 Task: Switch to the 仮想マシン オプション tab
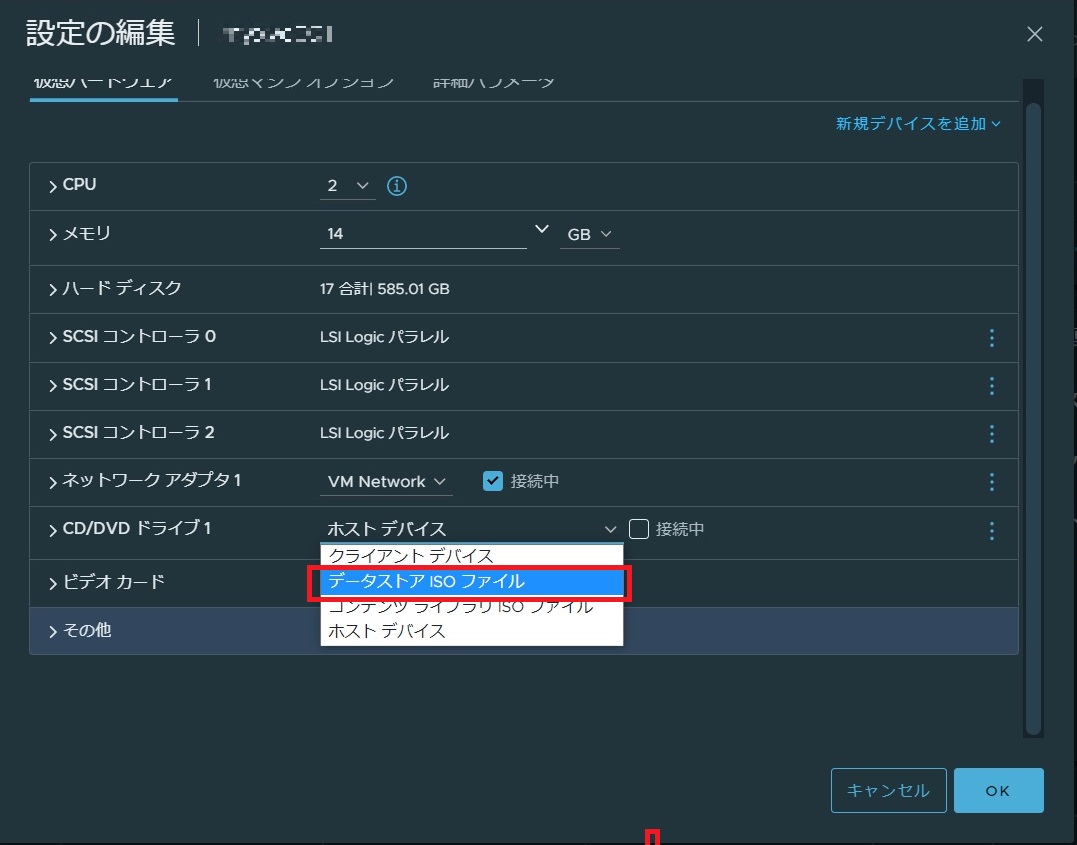[x=304, y=83]
